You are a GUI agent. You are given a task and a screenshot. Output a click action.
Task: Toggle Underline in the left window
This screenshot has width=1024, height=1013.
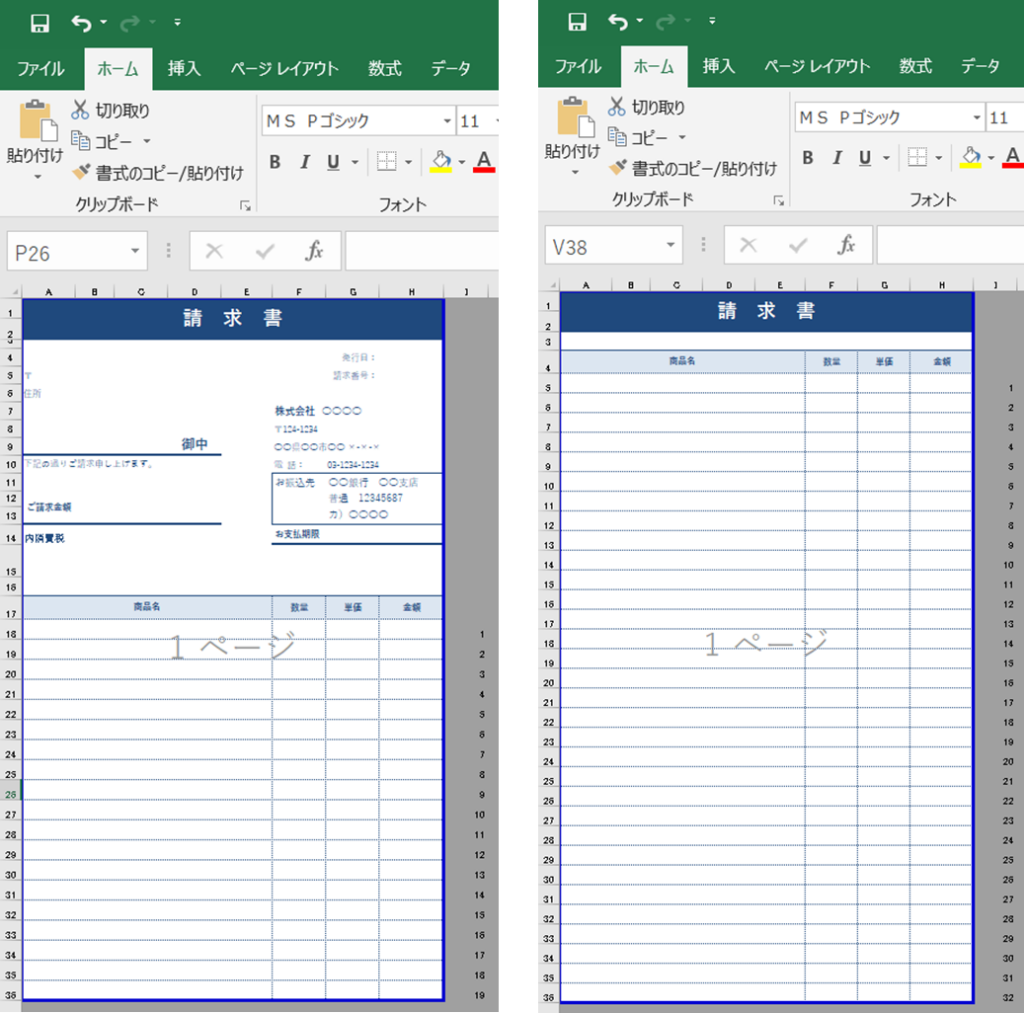coord(333,161)
